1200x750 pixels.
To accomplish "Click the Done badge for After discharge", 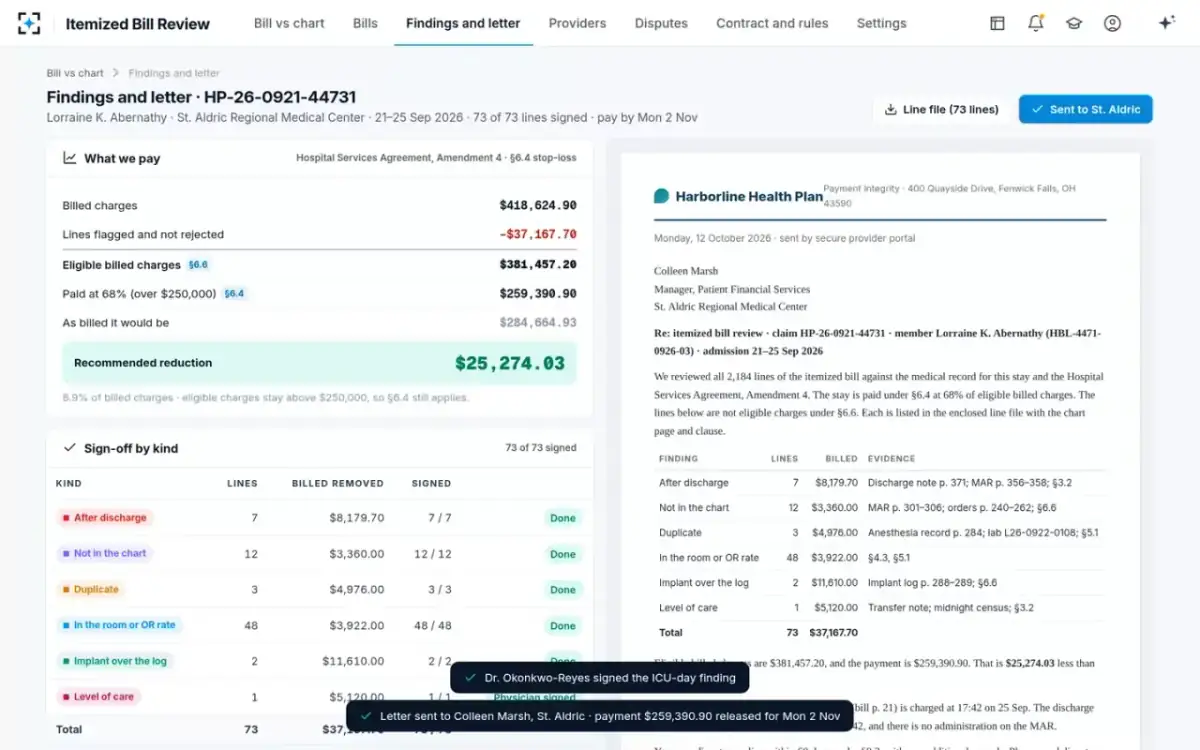I will coord(563,518).
